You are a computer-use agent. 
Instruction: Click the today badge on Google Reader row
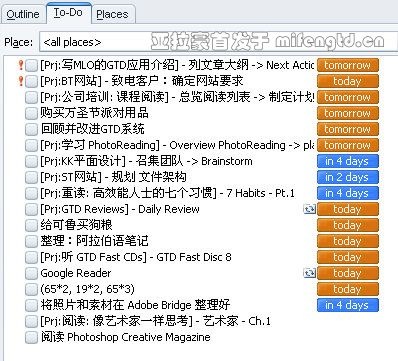click(x=348, y=273)
